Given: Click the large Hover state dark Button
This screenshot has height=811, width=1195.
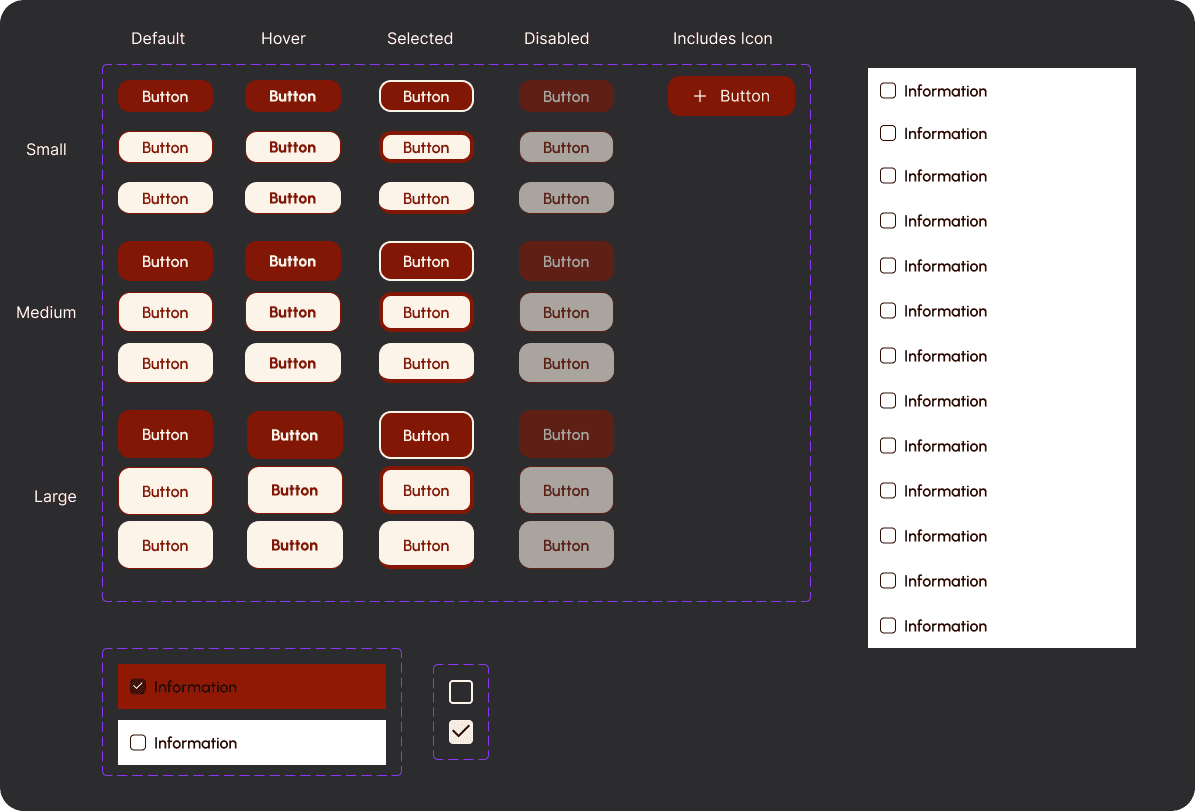Looking at the screenshot, I should click(x=295, y=434).
